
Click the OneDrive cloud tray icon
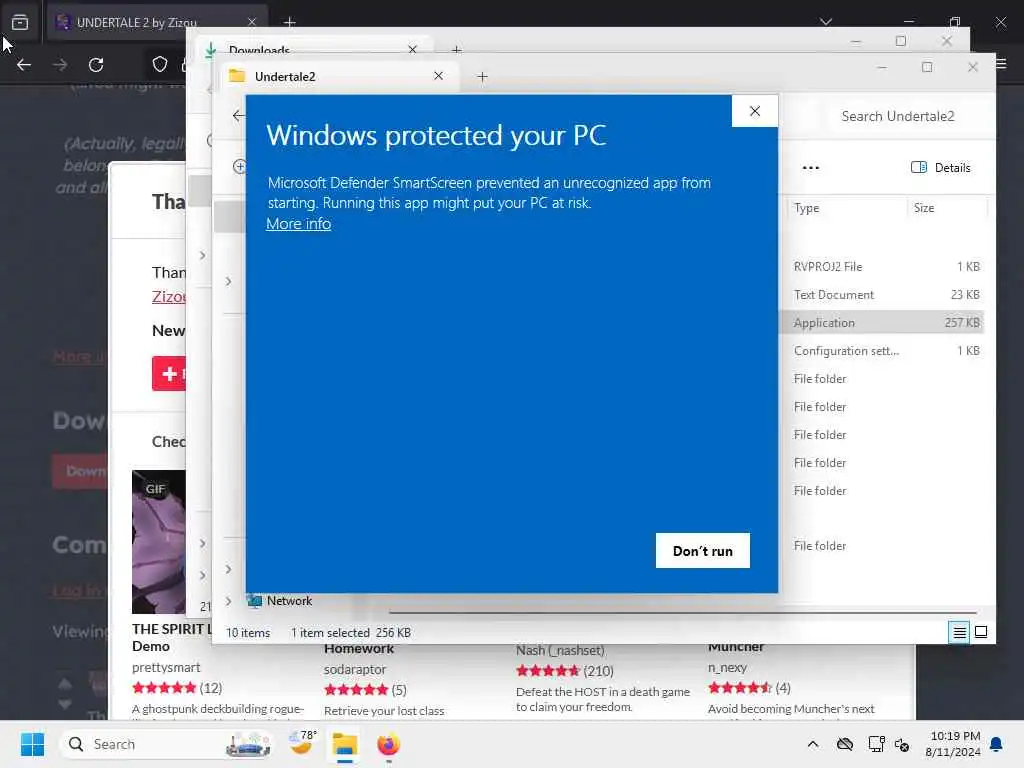845,744
